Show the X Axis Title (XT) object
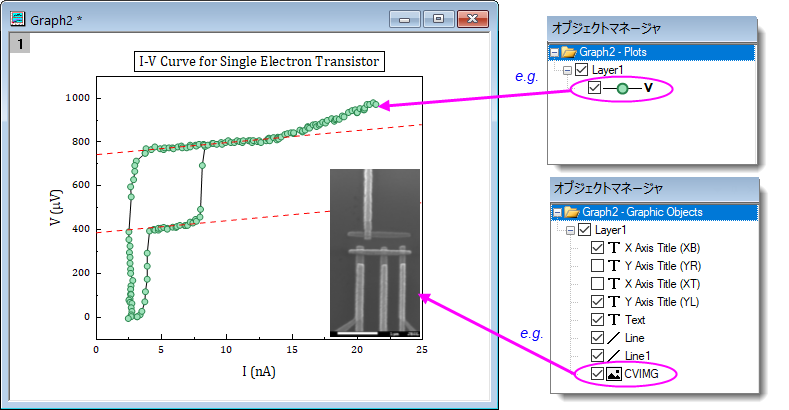Viewport: 789px width, 410px height. [597, 284]
